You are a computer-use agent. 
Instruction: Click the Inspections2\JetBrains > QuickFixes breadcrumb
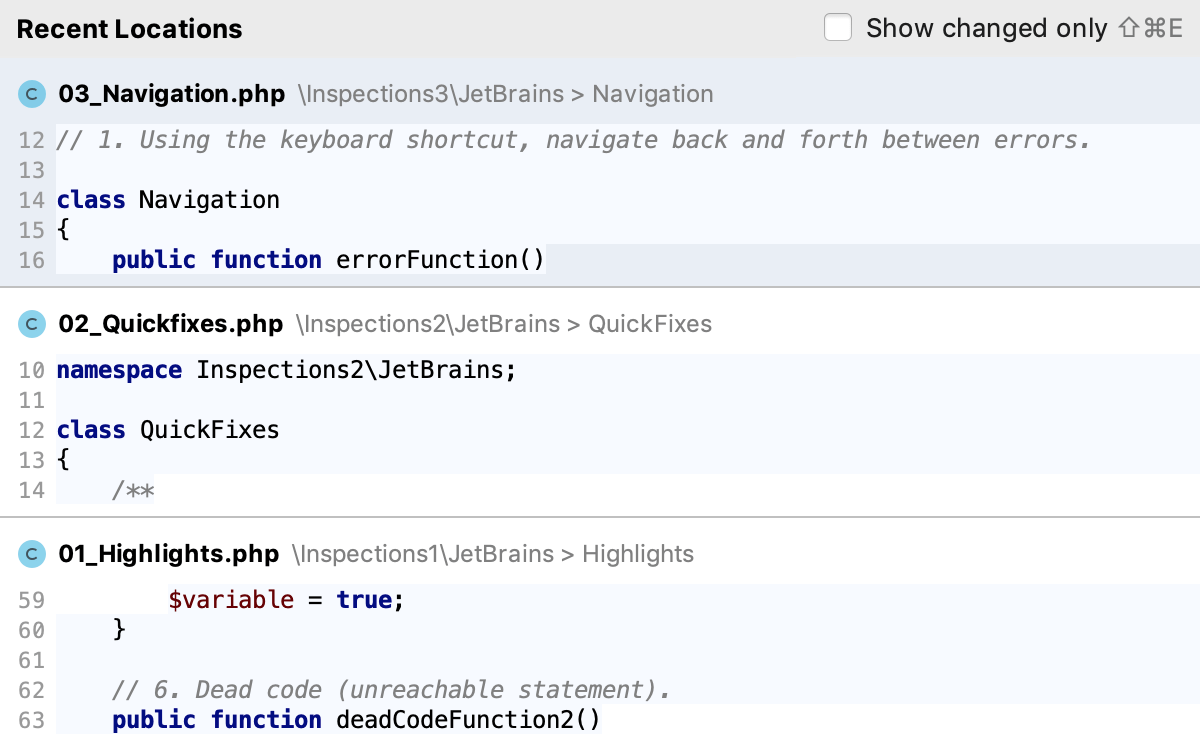[x=504, y=325]
